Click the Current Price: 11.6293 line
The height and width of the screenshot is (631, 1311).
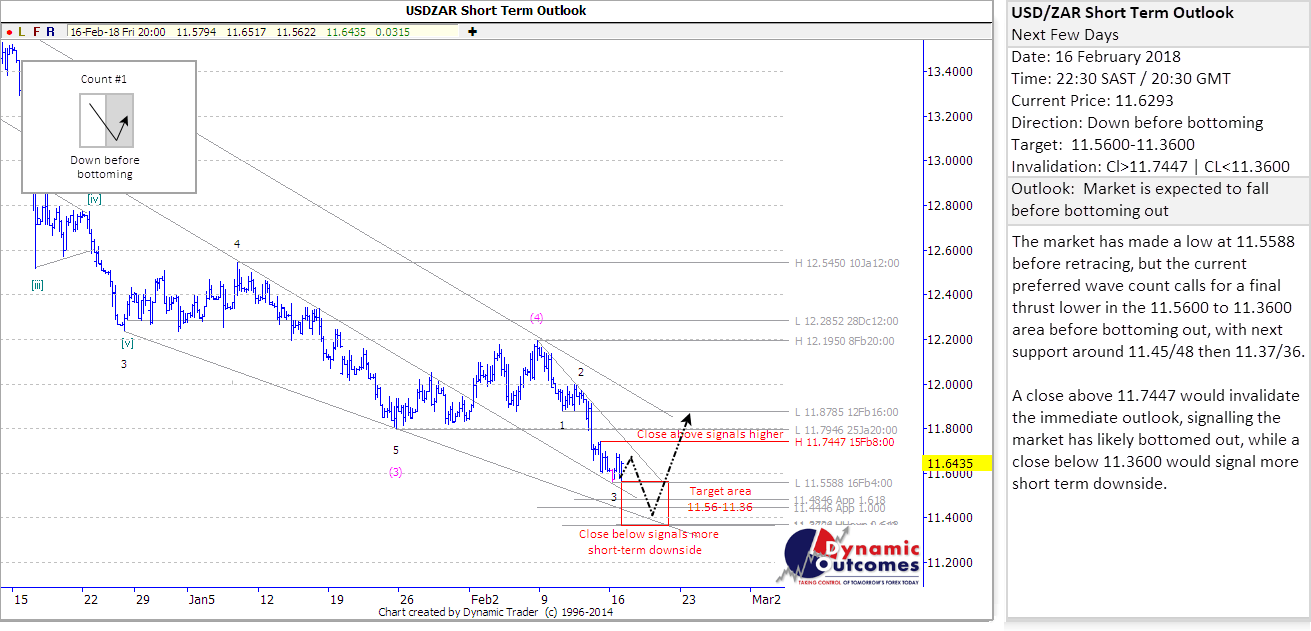pos(1093,101)
